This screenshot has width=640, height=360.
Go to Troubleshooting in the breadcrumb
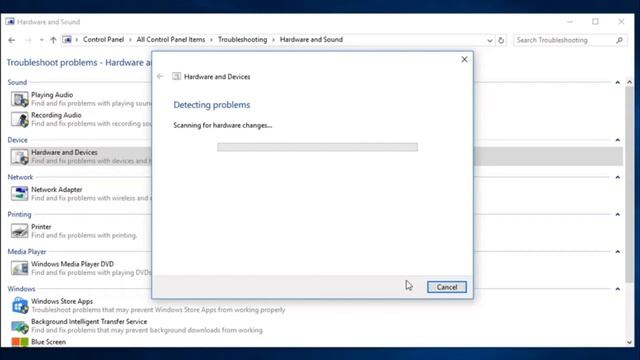coord(242,40)
